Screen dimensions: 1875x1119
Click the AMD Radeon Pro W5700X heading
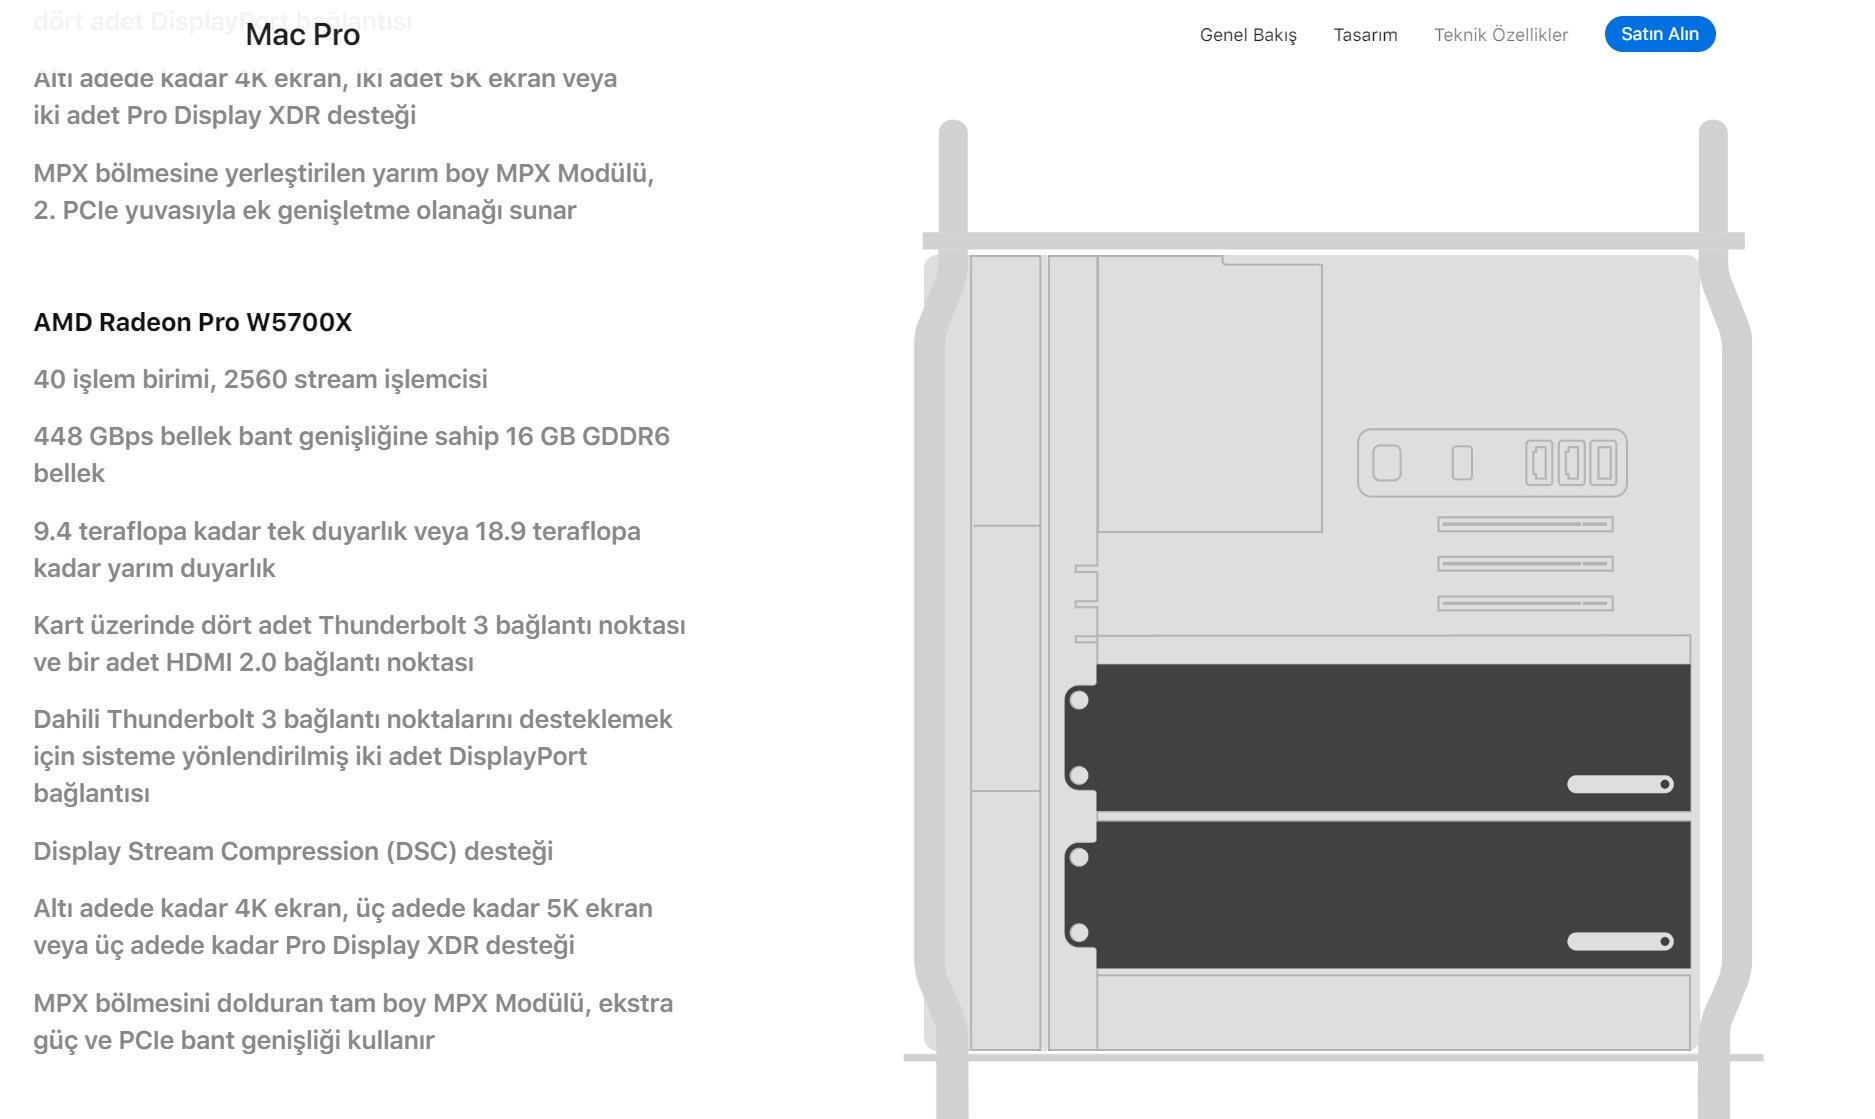[193, 322]
